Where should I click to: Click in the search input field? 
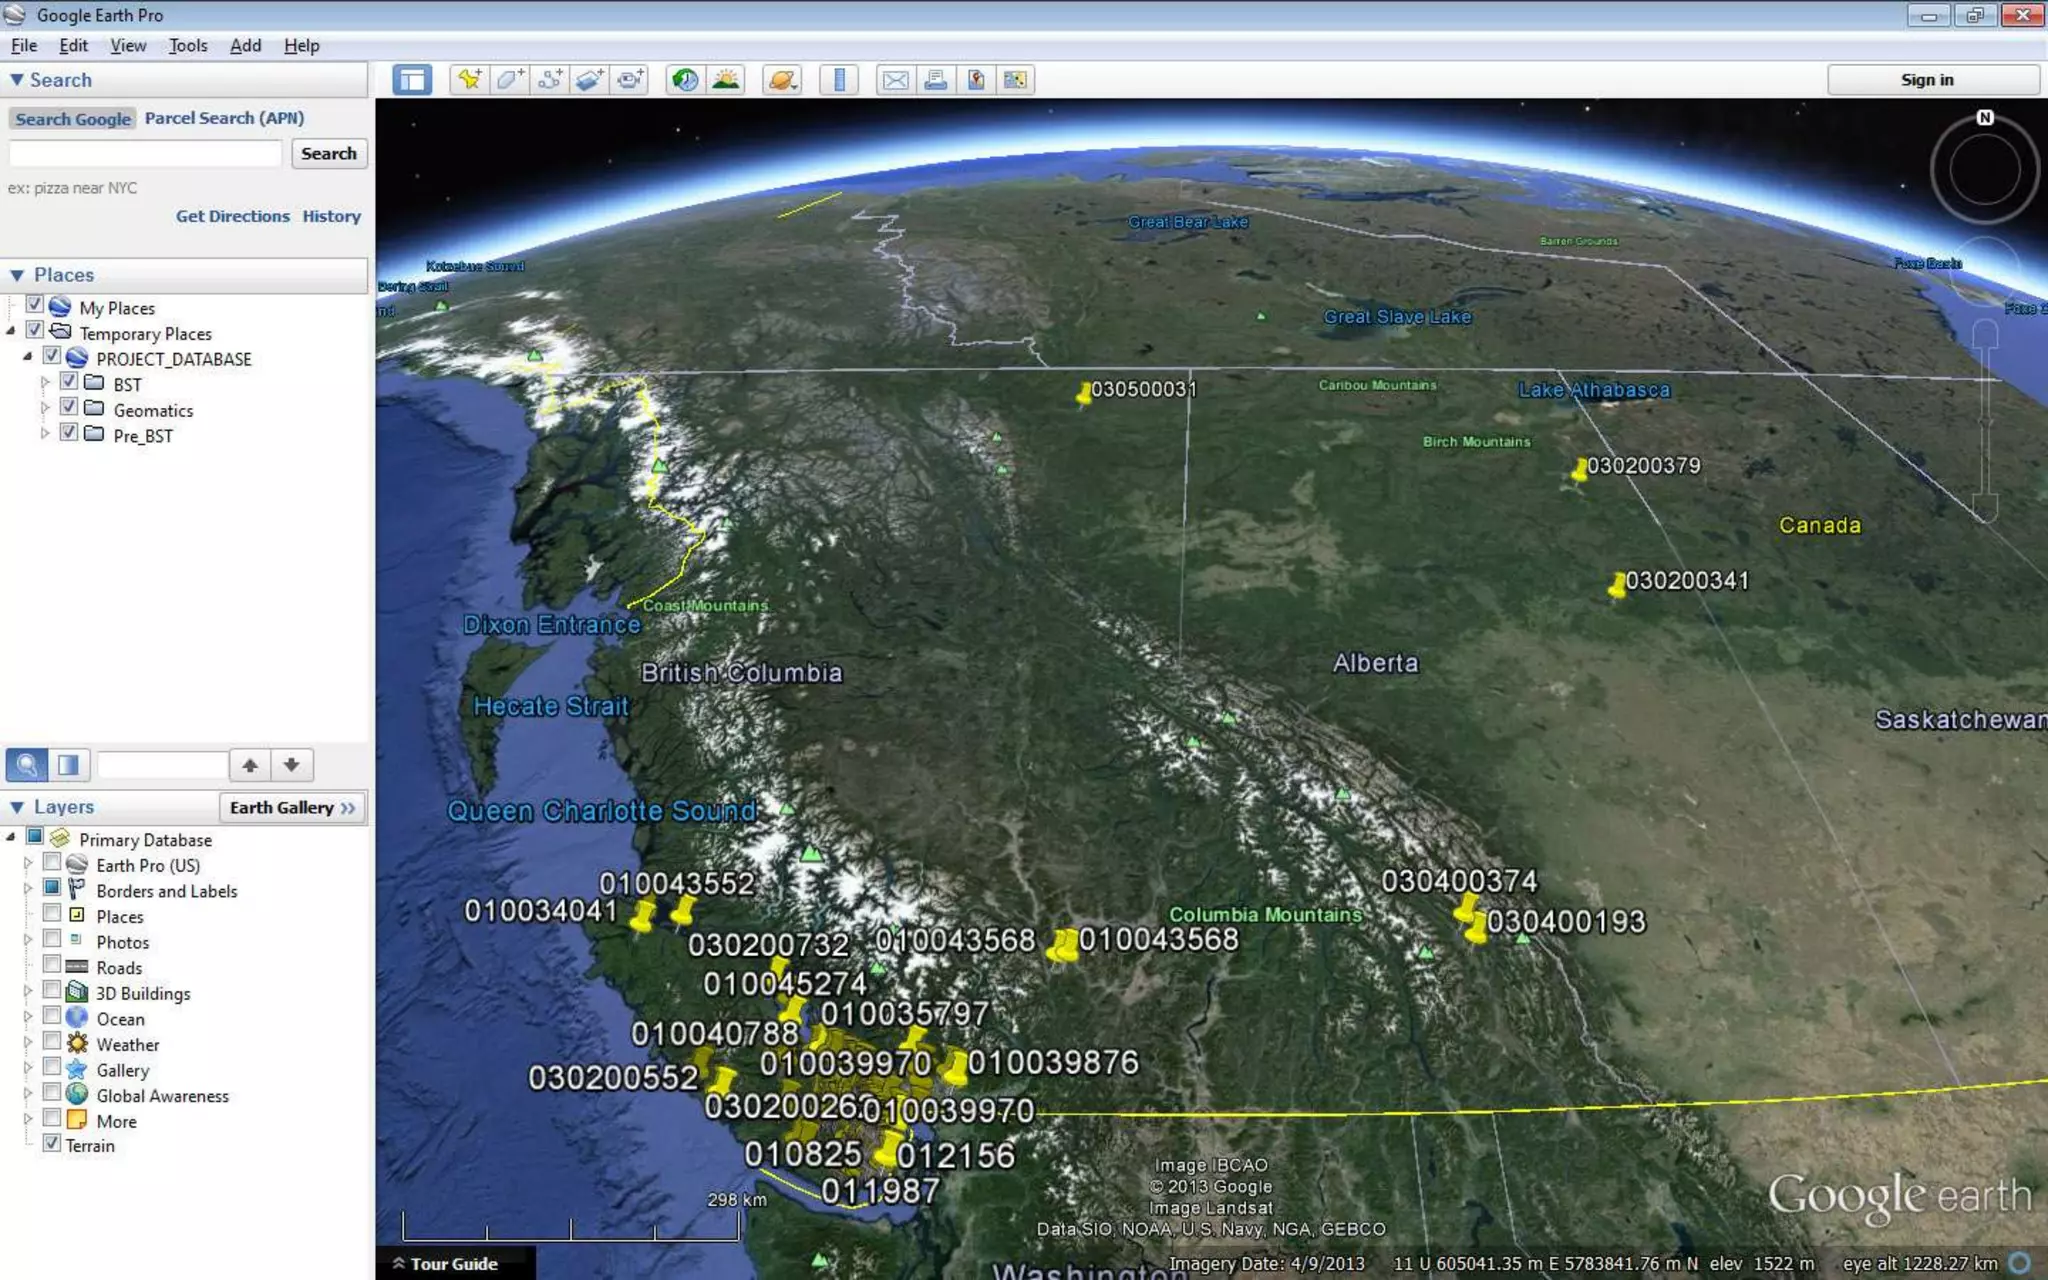(146, 154)
